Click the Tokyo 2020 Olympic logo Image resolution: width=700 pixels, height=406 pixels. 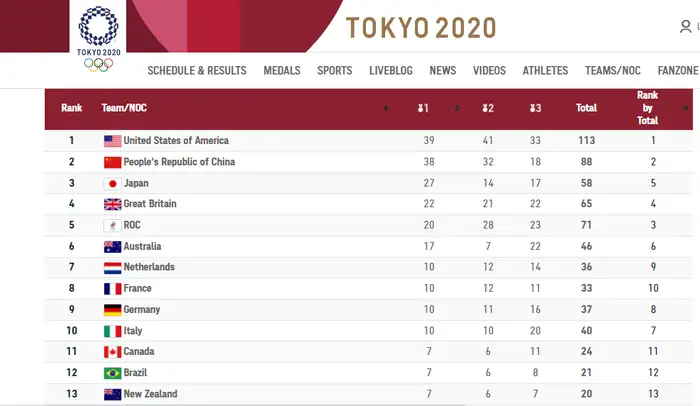[x=98, y=38]
